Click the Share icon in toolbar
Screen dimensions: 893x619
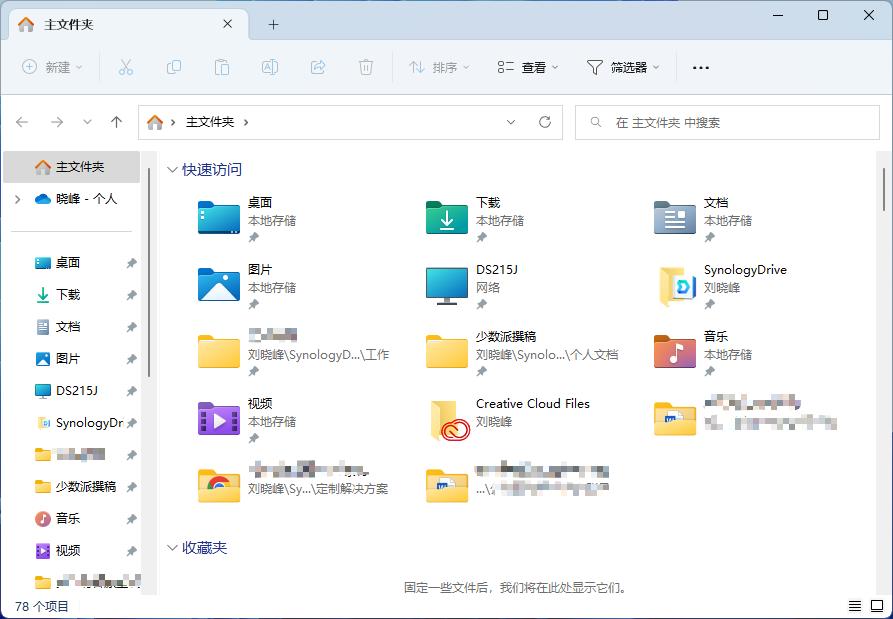pyautogui.click(x=318, y=67)
